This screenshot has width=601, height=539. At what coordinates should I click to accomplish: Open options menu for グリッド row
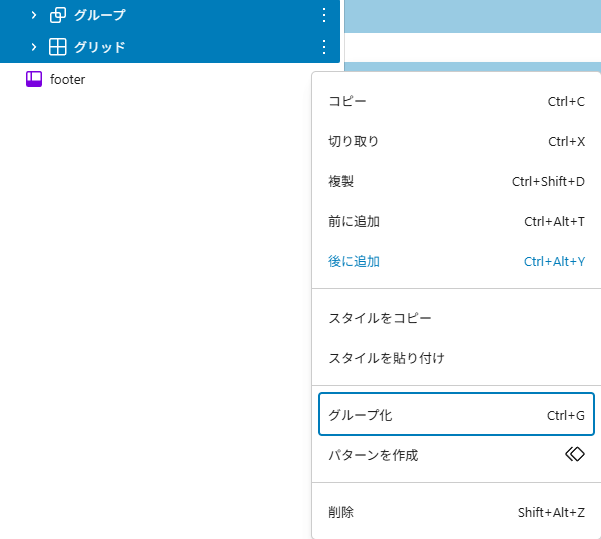pos(324,47)
